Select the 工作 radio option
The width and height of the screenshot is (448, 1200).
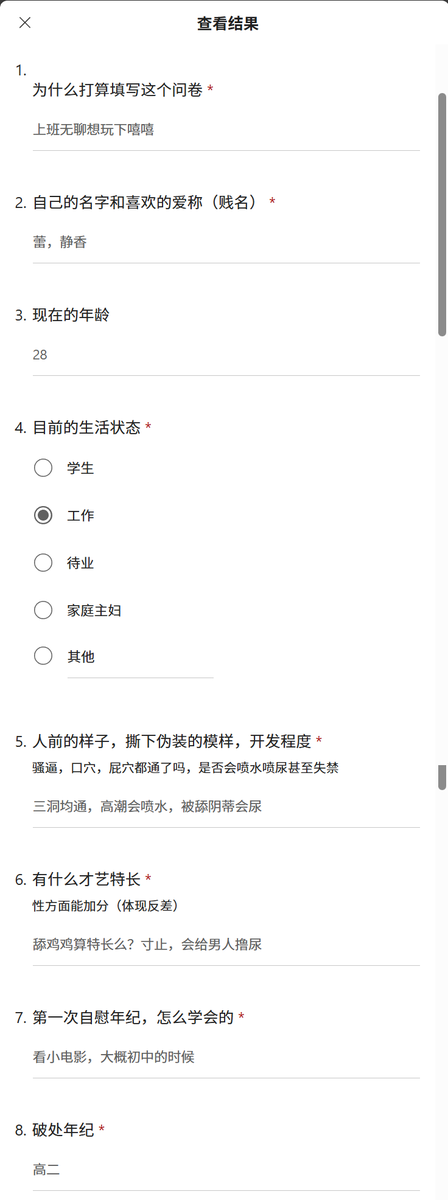(x=43, y=515)
